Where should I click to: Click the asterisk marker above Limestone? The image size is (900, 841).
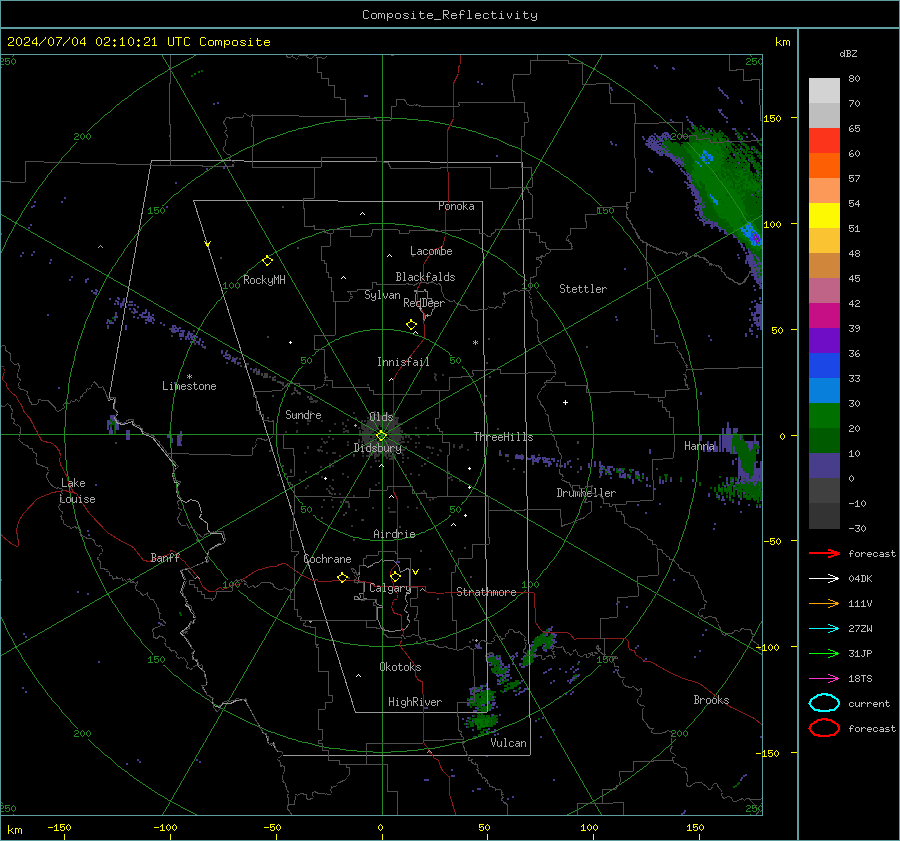point(189,377)
